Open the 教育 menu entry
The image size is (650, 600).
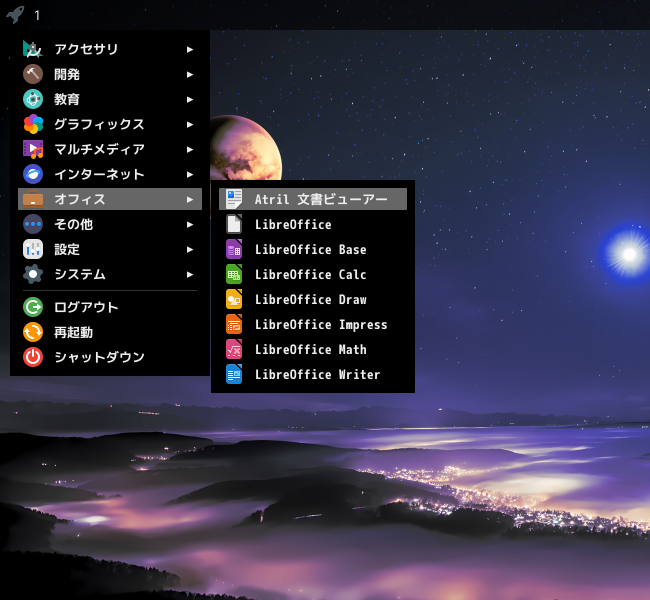[x=110, y=99]
